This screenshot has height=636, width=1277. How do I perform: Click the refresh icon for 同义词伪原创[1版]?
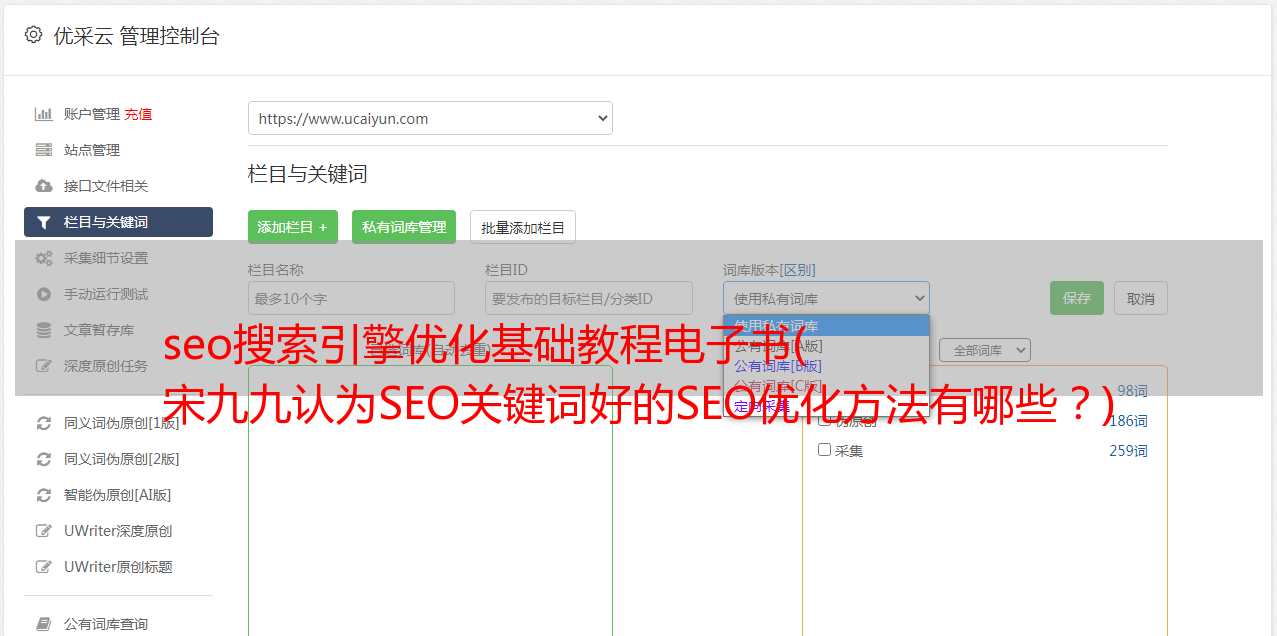coord(43,423)
